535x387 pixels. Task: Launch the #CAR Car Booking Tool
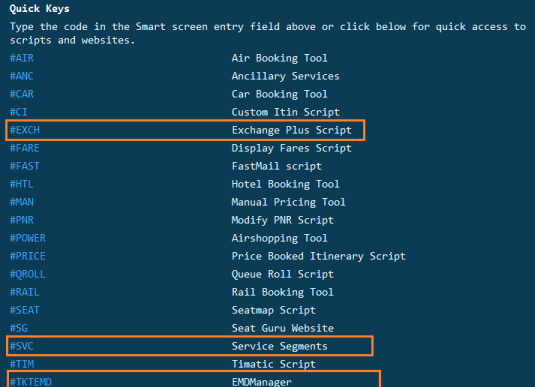22,95
